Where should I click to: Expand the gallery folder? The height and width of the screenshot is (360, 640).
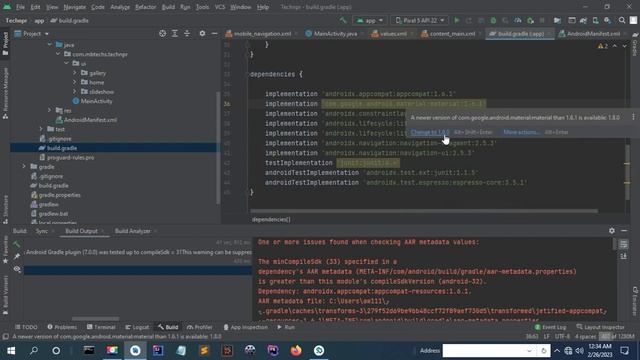coord(75,73)
